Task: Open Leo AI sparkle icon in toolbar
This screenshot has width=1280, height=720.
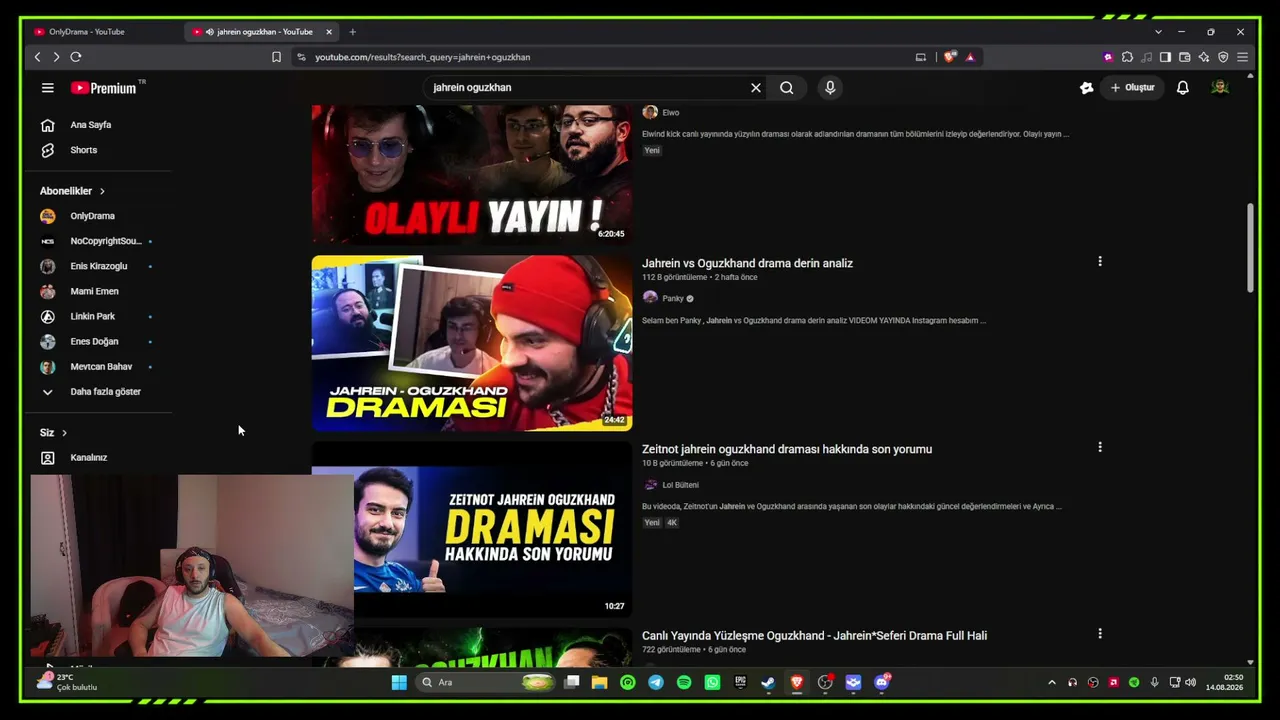Action: pos(1204,57)
